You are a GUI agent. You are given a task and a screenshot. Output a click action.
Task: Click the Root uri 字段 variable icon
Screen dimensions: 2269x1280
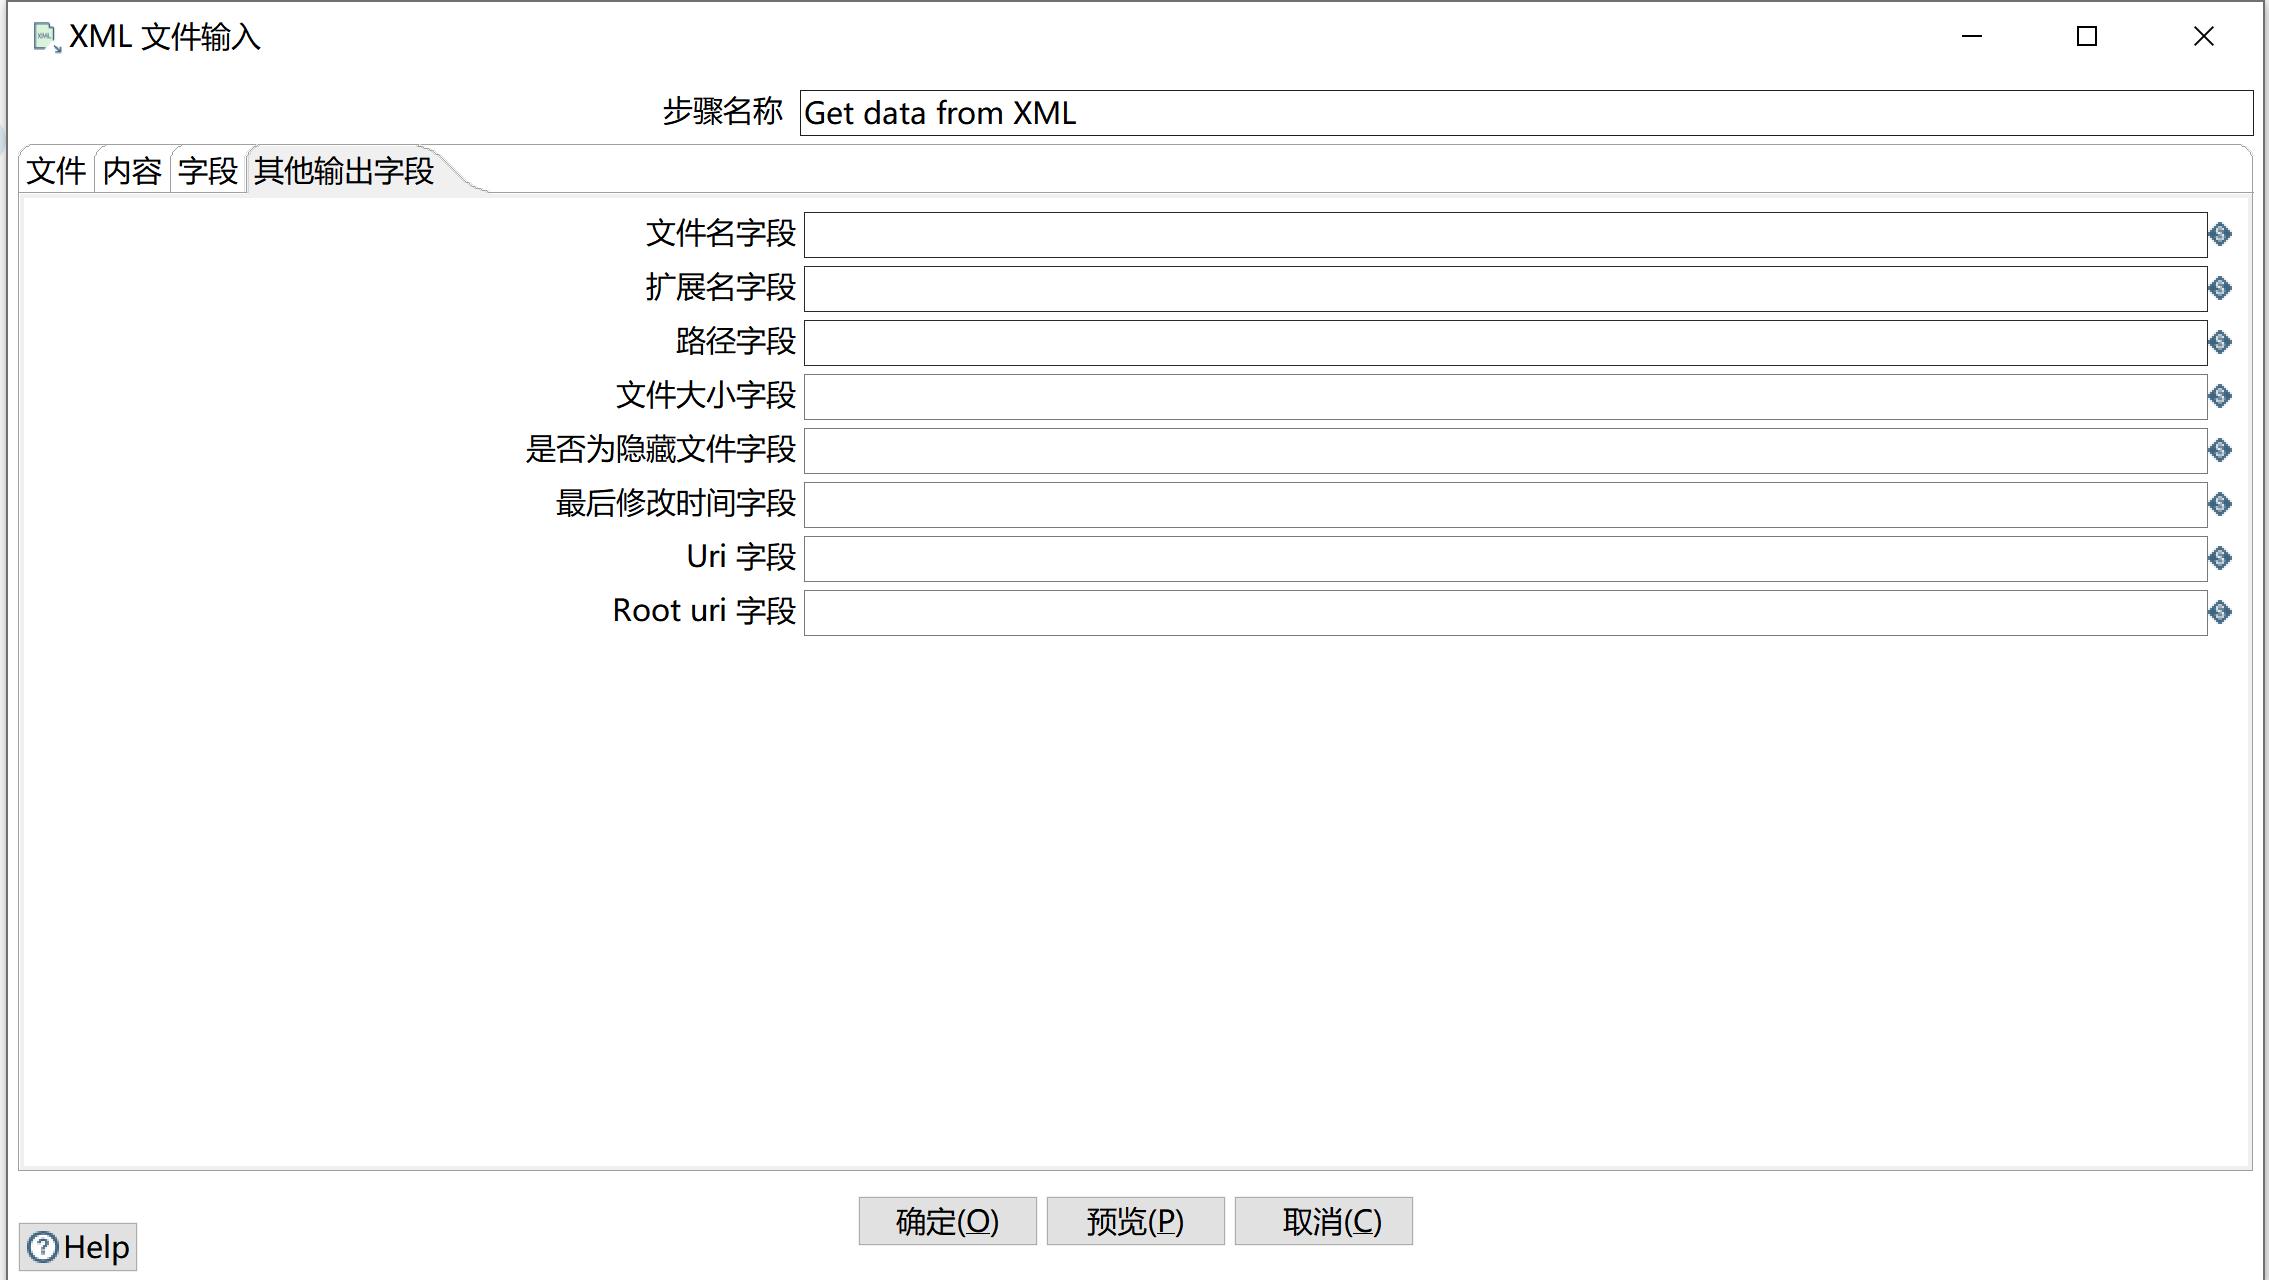coord(2219,611)
